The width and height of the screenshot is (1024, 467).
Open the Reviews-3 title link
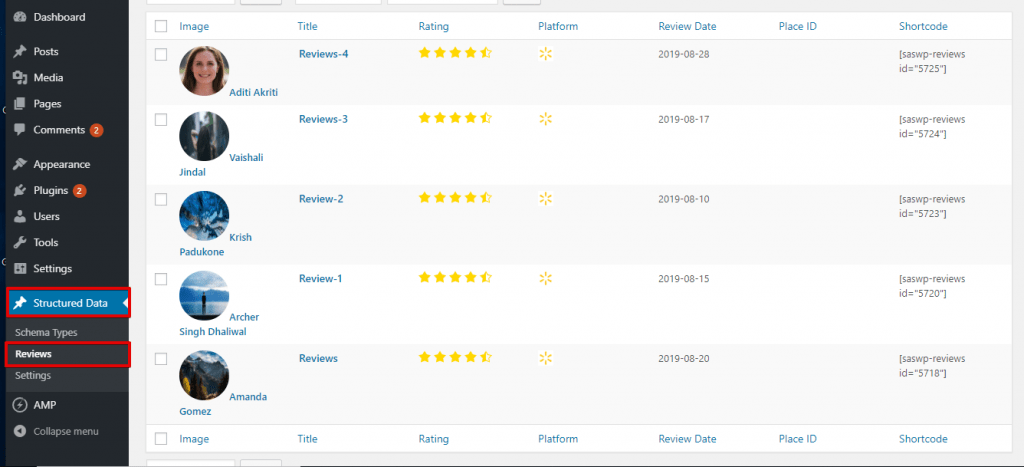(x=323, y=120)
